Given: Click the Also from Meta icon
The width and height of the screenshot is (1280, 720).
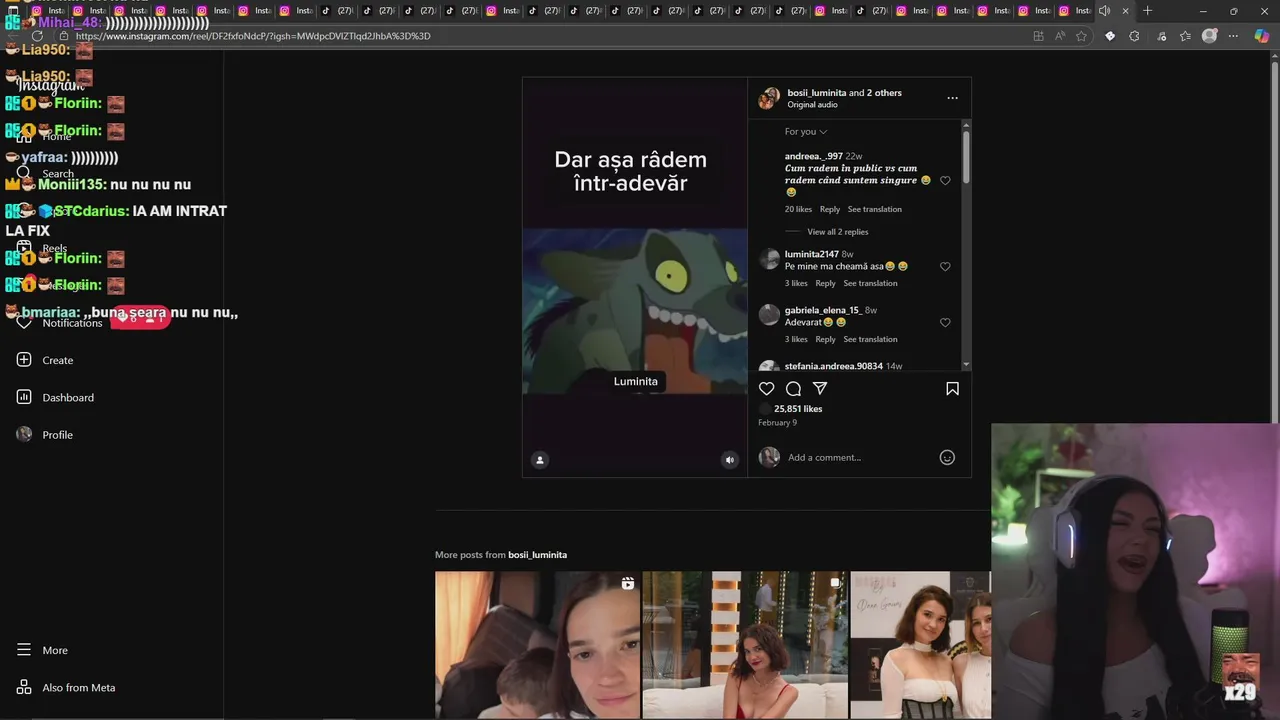Looking at the screenshot, I should click(x=24, y=687).
